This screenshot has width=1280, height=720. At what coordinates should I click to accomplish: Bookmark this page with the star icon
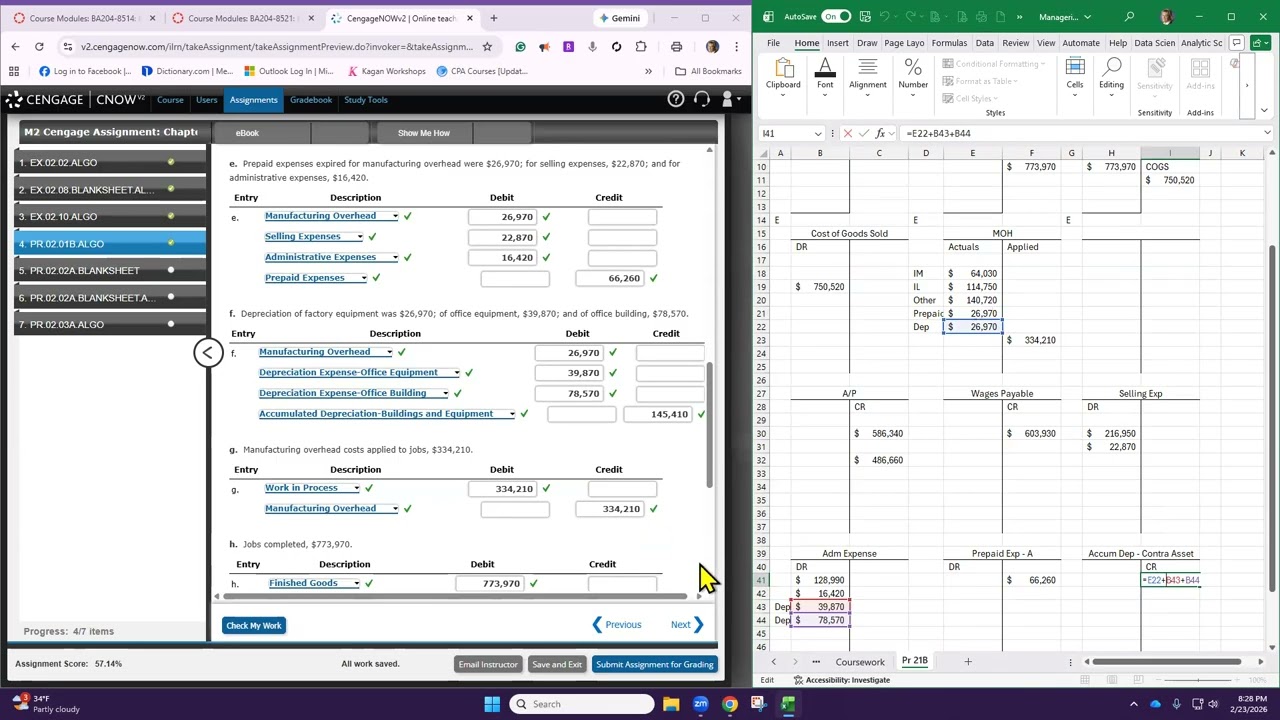coord(487,46)
